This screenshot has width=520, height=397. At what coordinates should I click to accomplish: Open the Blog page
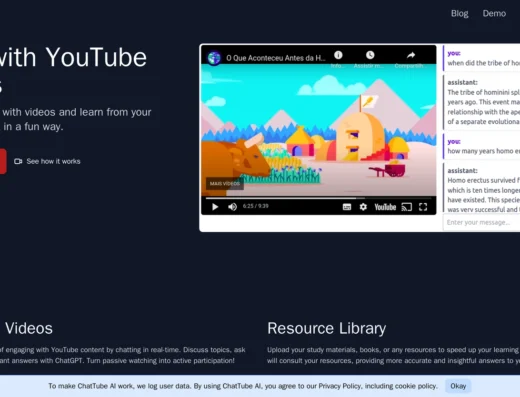pyautogui.click(x=459, y=14)
